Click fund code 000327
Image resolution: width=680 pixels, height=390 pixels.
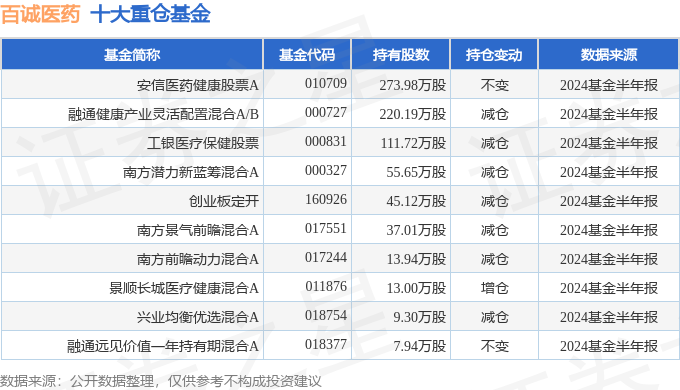326,170
